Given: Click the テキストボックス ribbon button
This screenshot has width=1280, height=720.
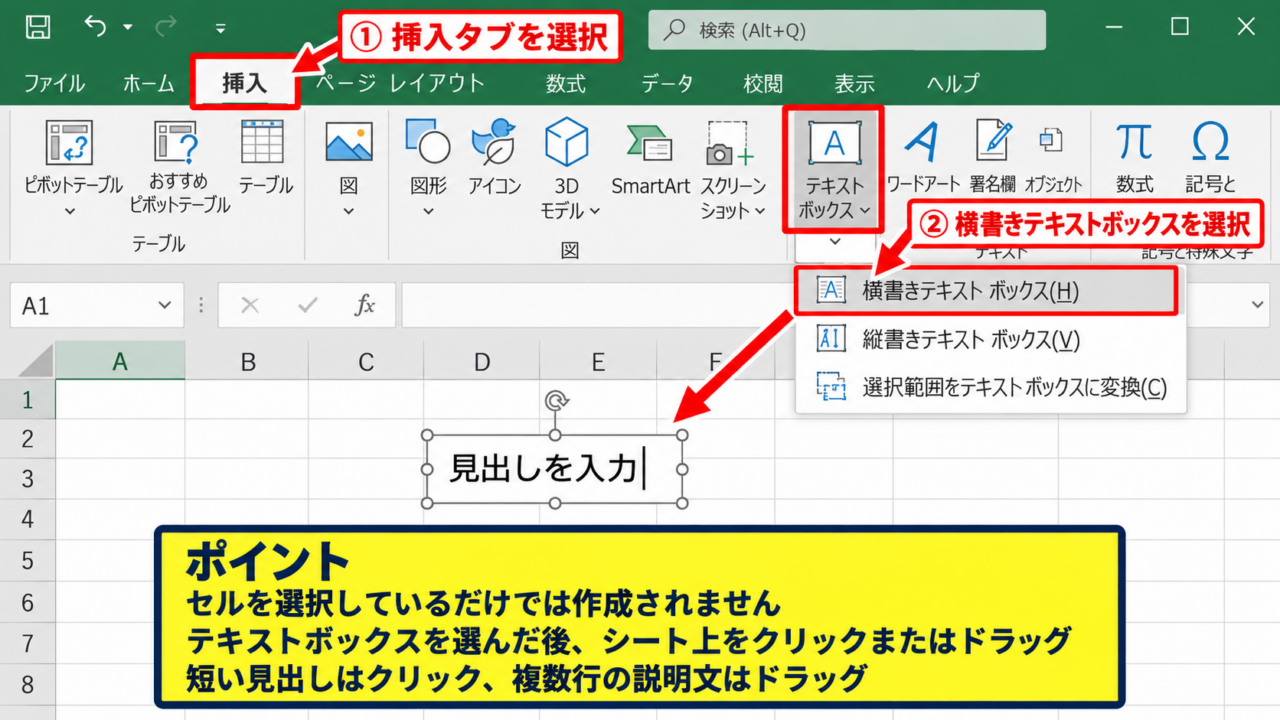Looking at the screenshot, I should [x=833, y=167].
